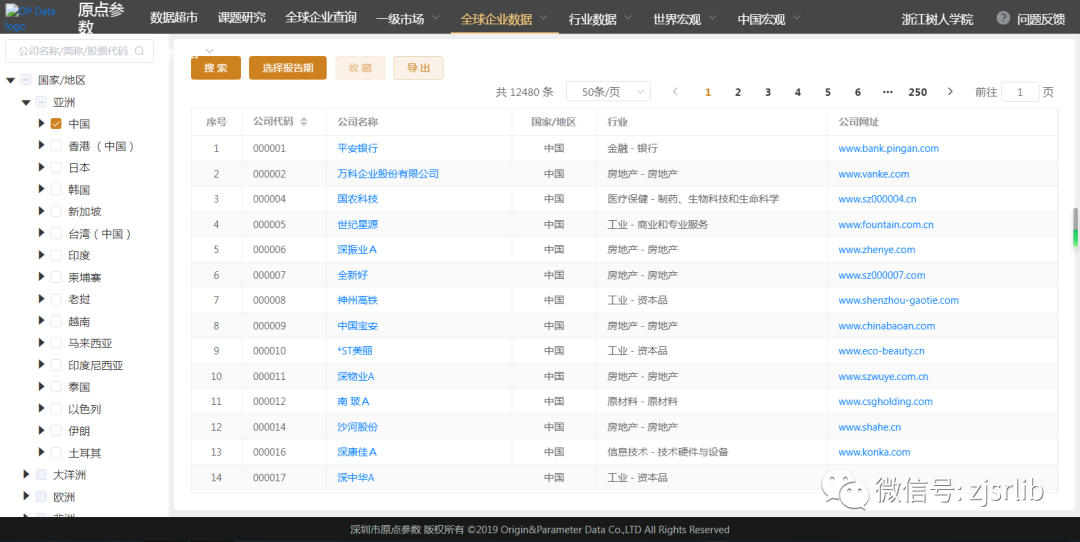Image resolution: width=1080 pixels, height=542 pixels.
Task: Open www.konka.com website link
Action: [x=874, y=452]
